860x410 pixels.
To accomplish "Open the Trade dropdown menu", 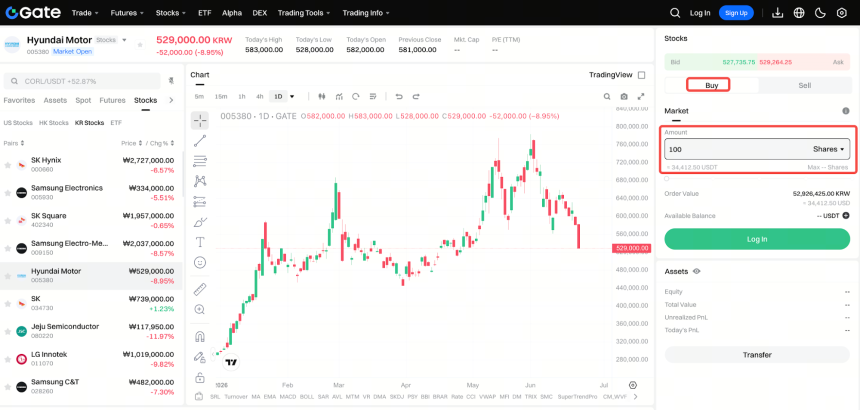I will tap(85, 13).
